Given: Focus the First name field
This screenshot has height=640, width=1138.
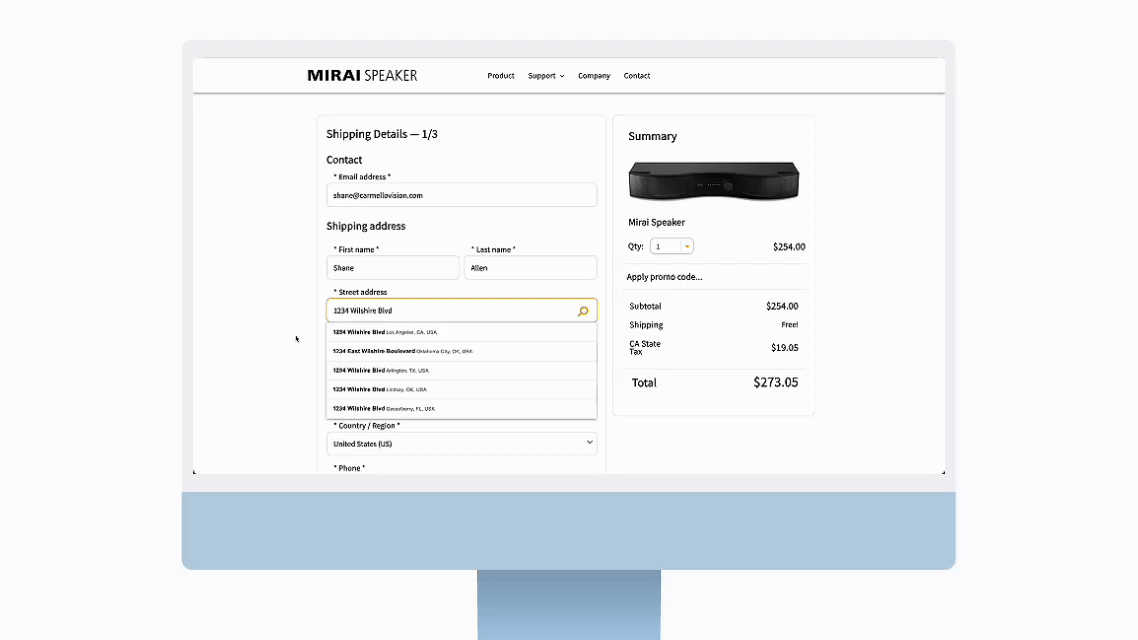Looking at the screenshot, I should click(x=393, y=268).
